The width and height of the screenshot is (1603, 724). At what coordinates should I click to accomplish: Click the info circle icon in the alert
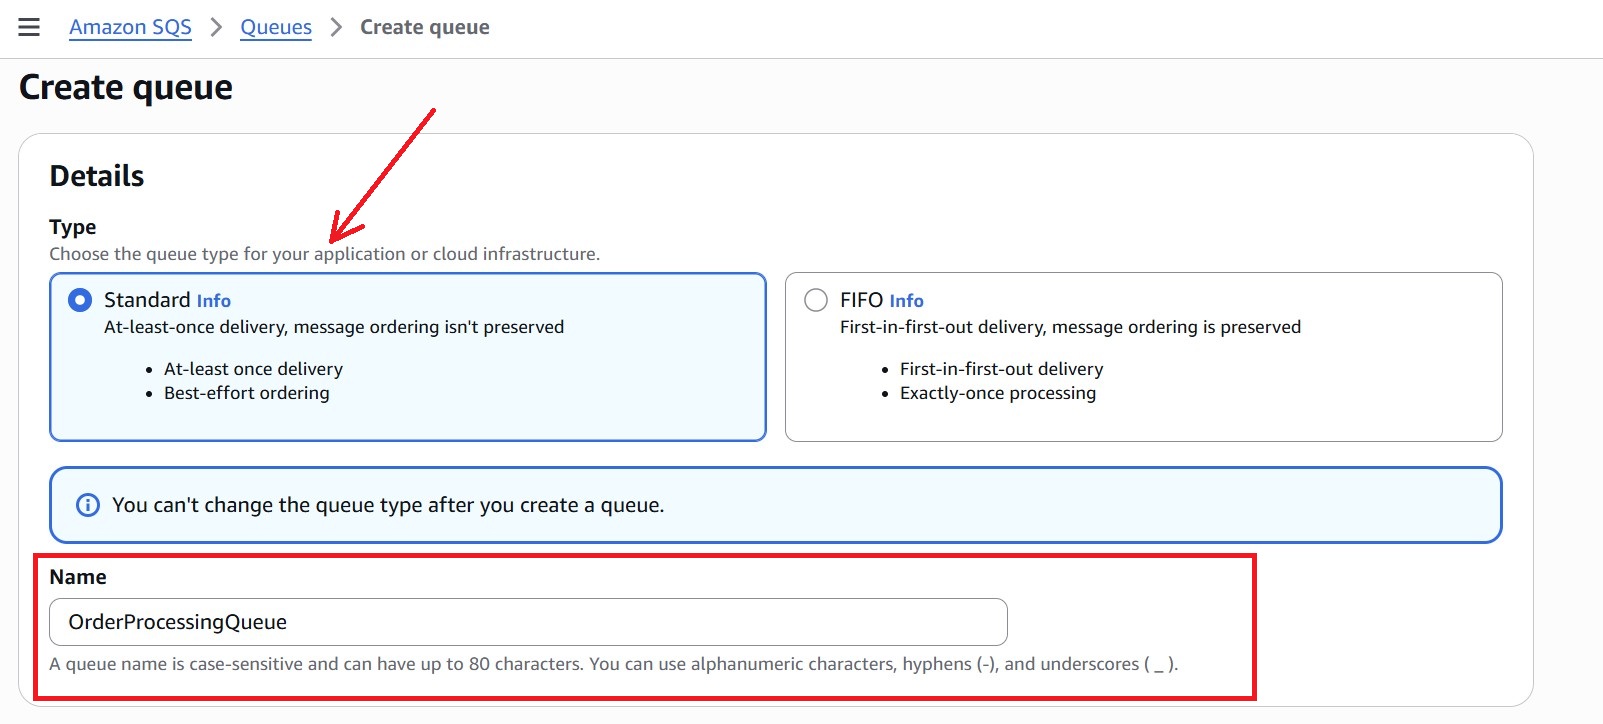tap(88, 505)
